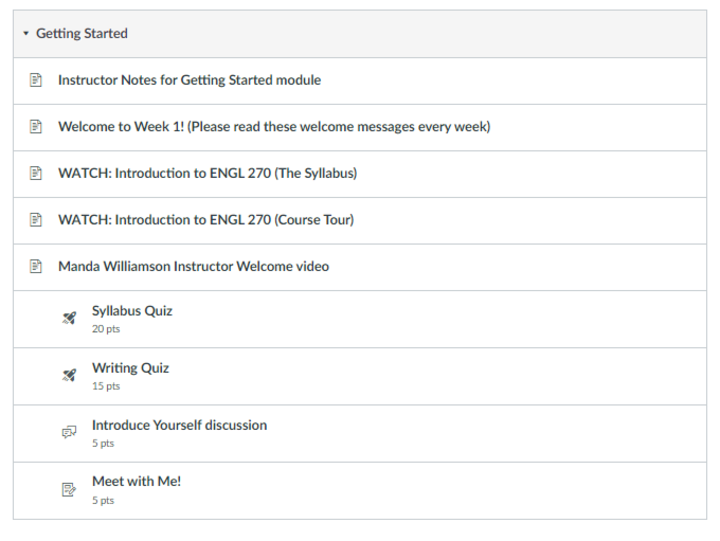The height and width of the screenshot is (541, 720).
Task: Click page icon beside Course Tour item
Action: tap(36, 220)
